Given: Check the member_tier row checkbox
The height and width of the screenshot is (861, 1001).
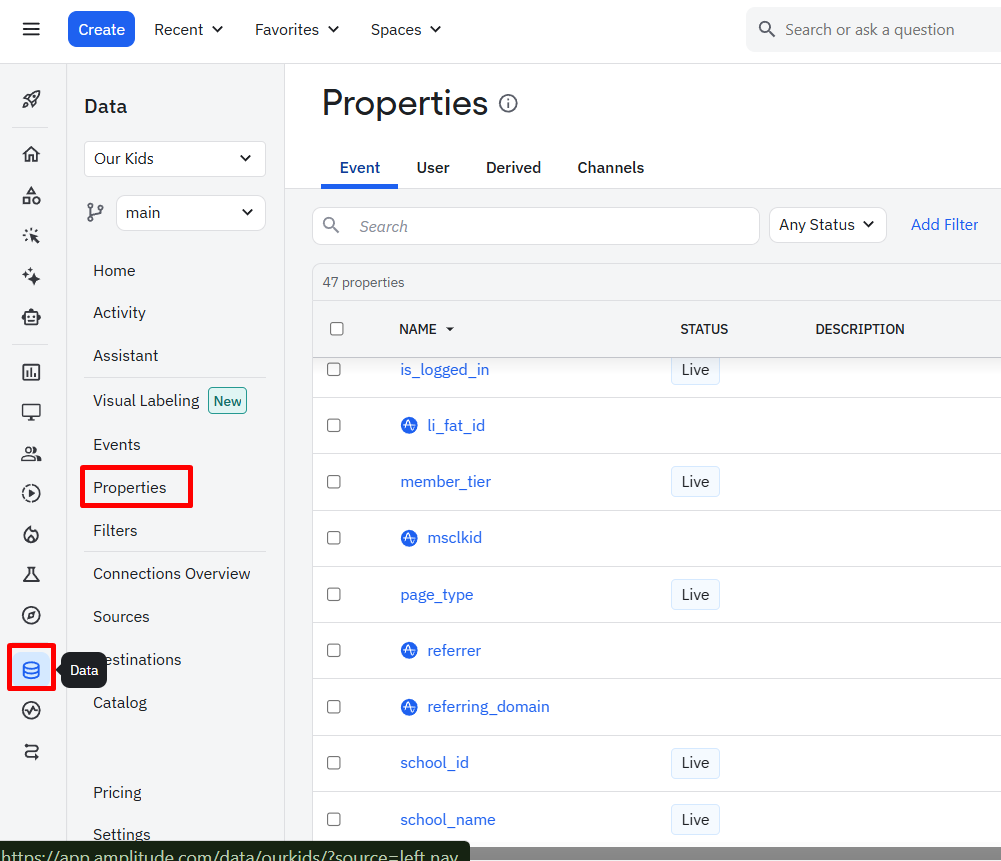Looking at the screenshot, I should pyautogui.click(x=334, y=481).
